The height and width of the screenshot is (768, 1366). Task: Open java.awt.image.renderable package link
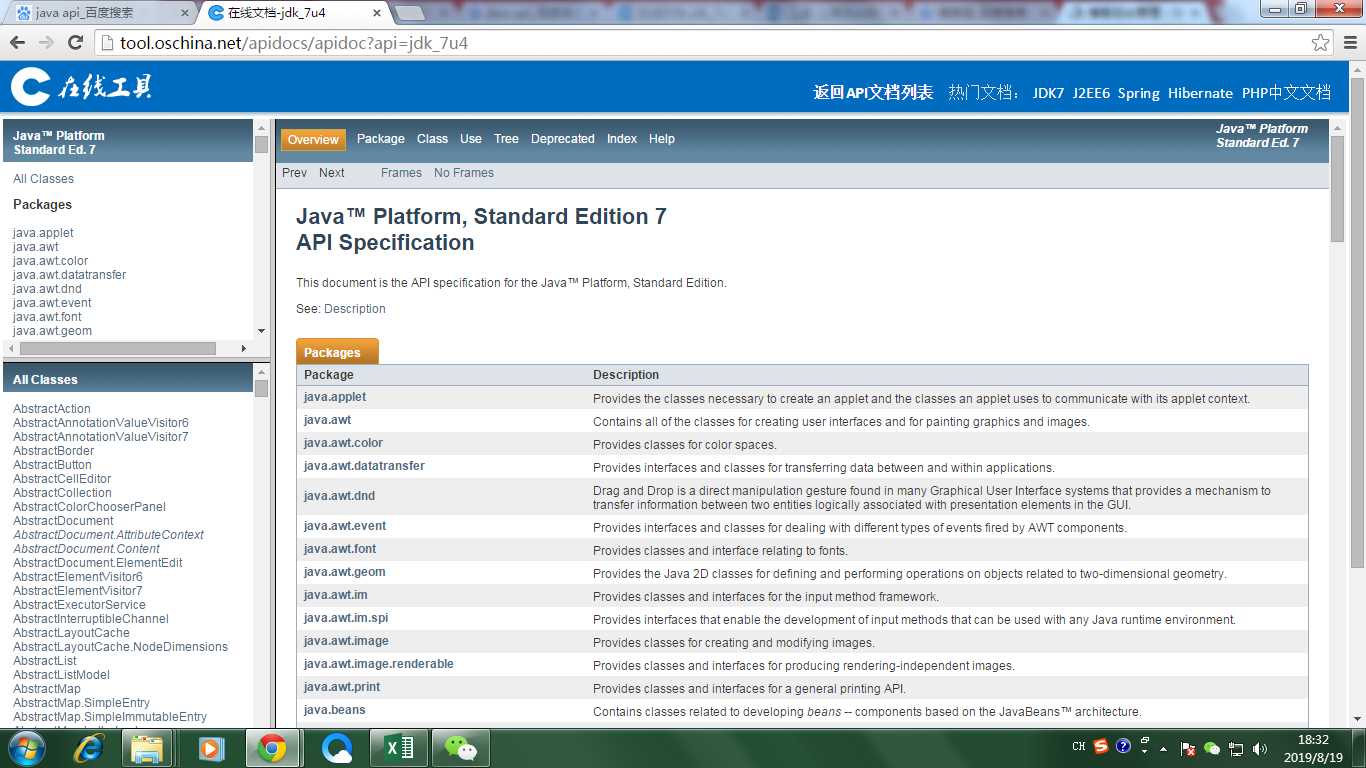click(x=379, y=664)
